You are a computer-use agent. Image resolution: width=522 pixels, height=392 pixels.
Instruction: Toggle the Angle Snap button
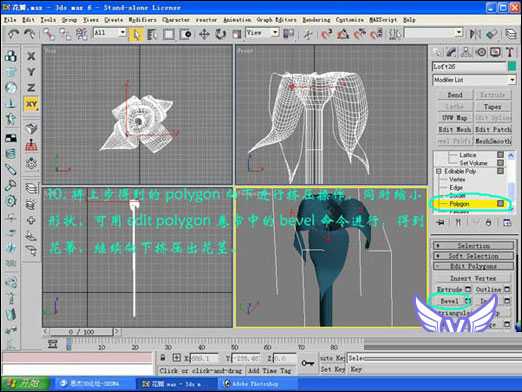(343, 34)
